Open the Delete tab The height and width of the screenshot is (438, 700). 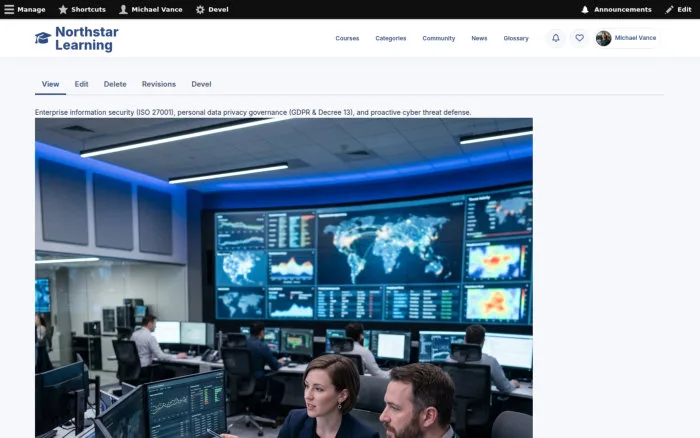pyautogui.click(x=115, y=84)
